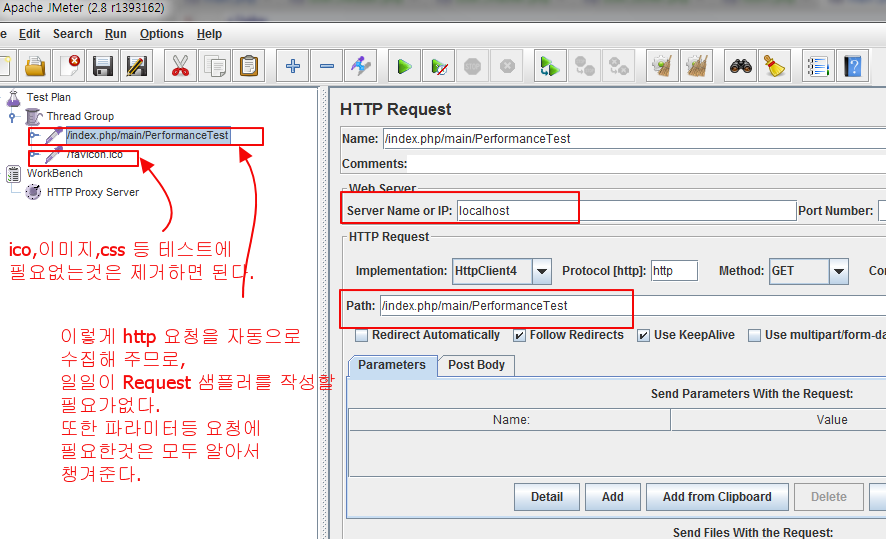The width and height of the screenshot is (886, 539).
Task: Click the Server Name or IP field
Action: (x=626, y=211)
